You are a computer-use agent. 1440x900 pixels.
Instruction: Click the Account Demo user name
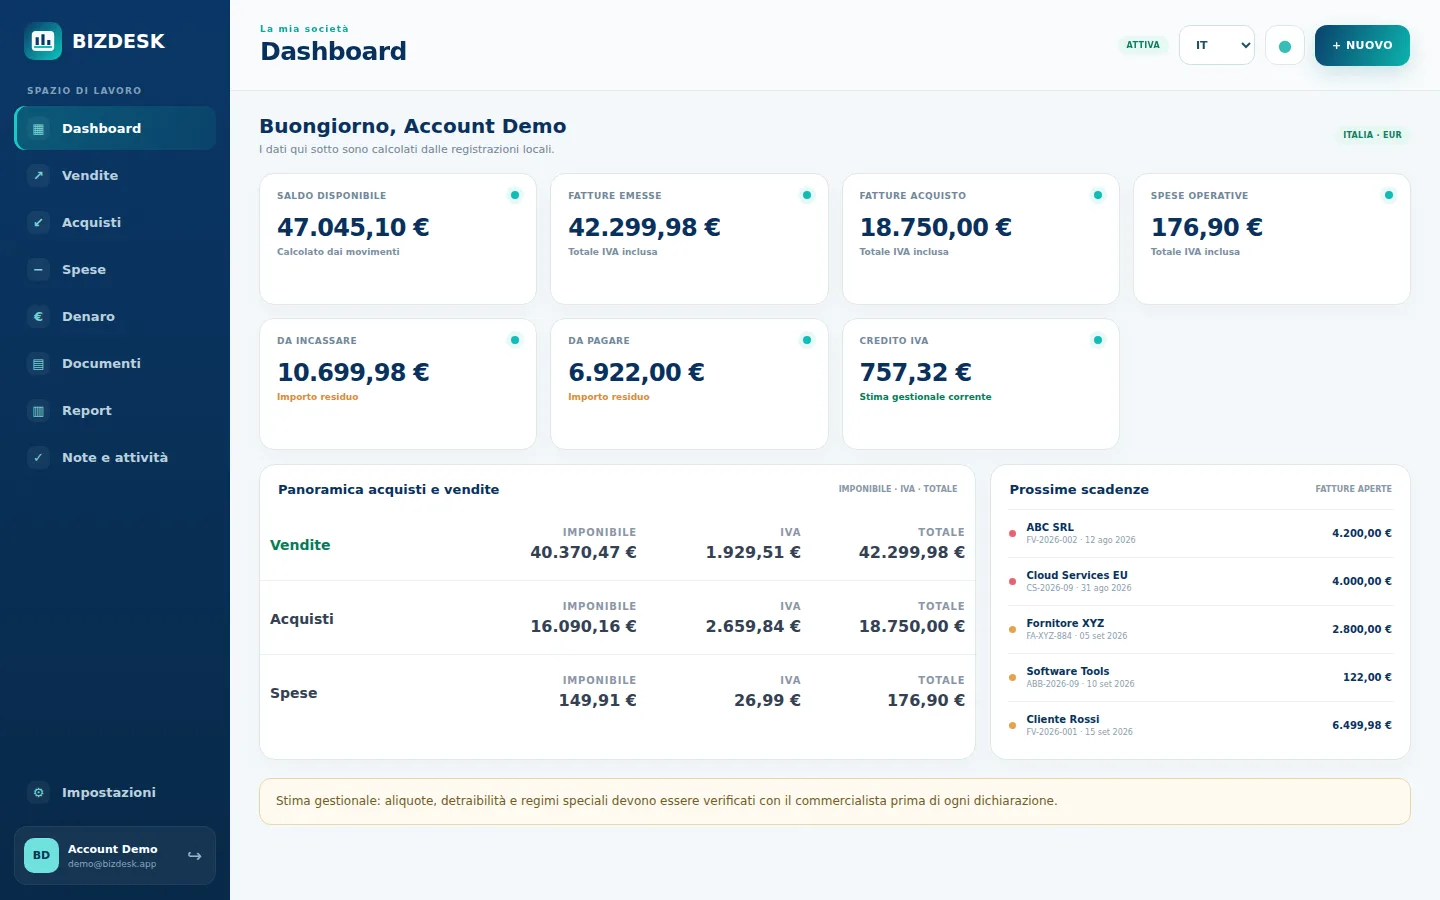(113, 849)
